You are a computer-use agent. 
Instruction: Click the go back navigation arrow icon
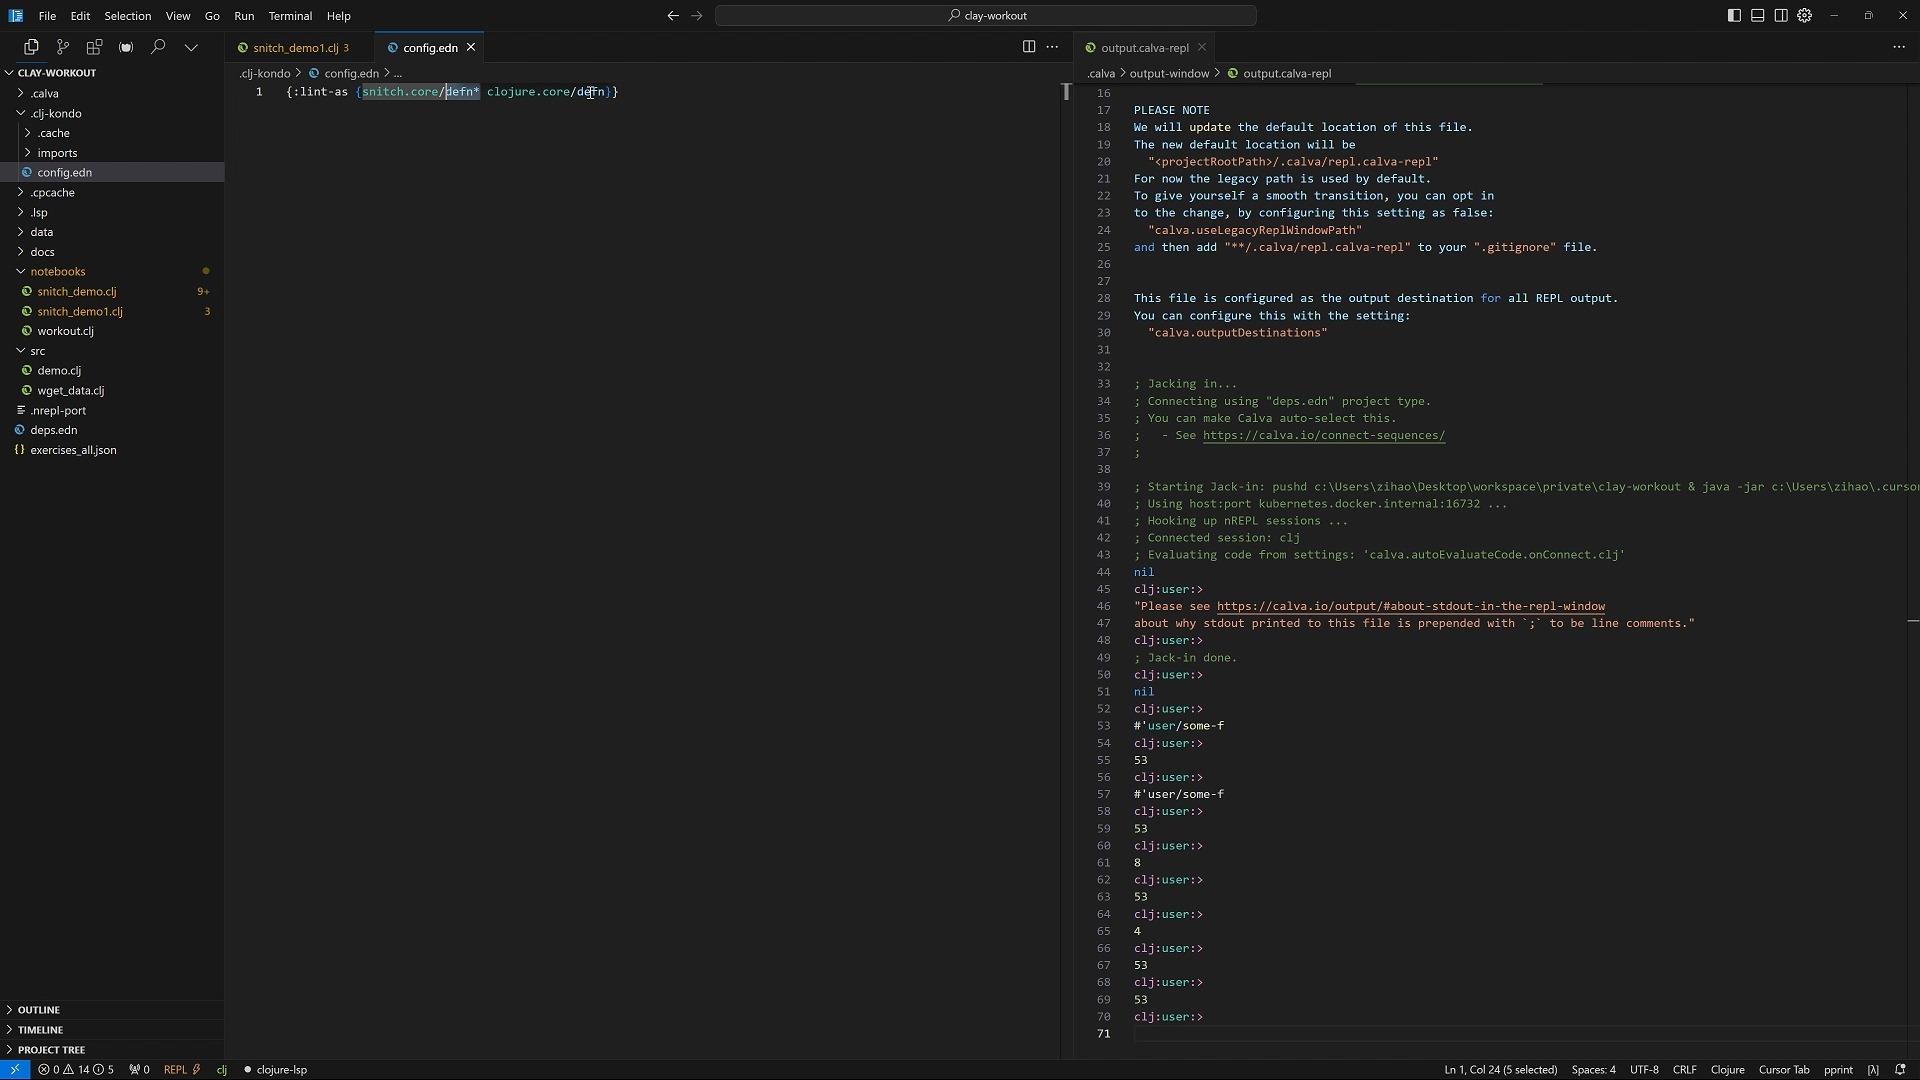pos(671,15)
